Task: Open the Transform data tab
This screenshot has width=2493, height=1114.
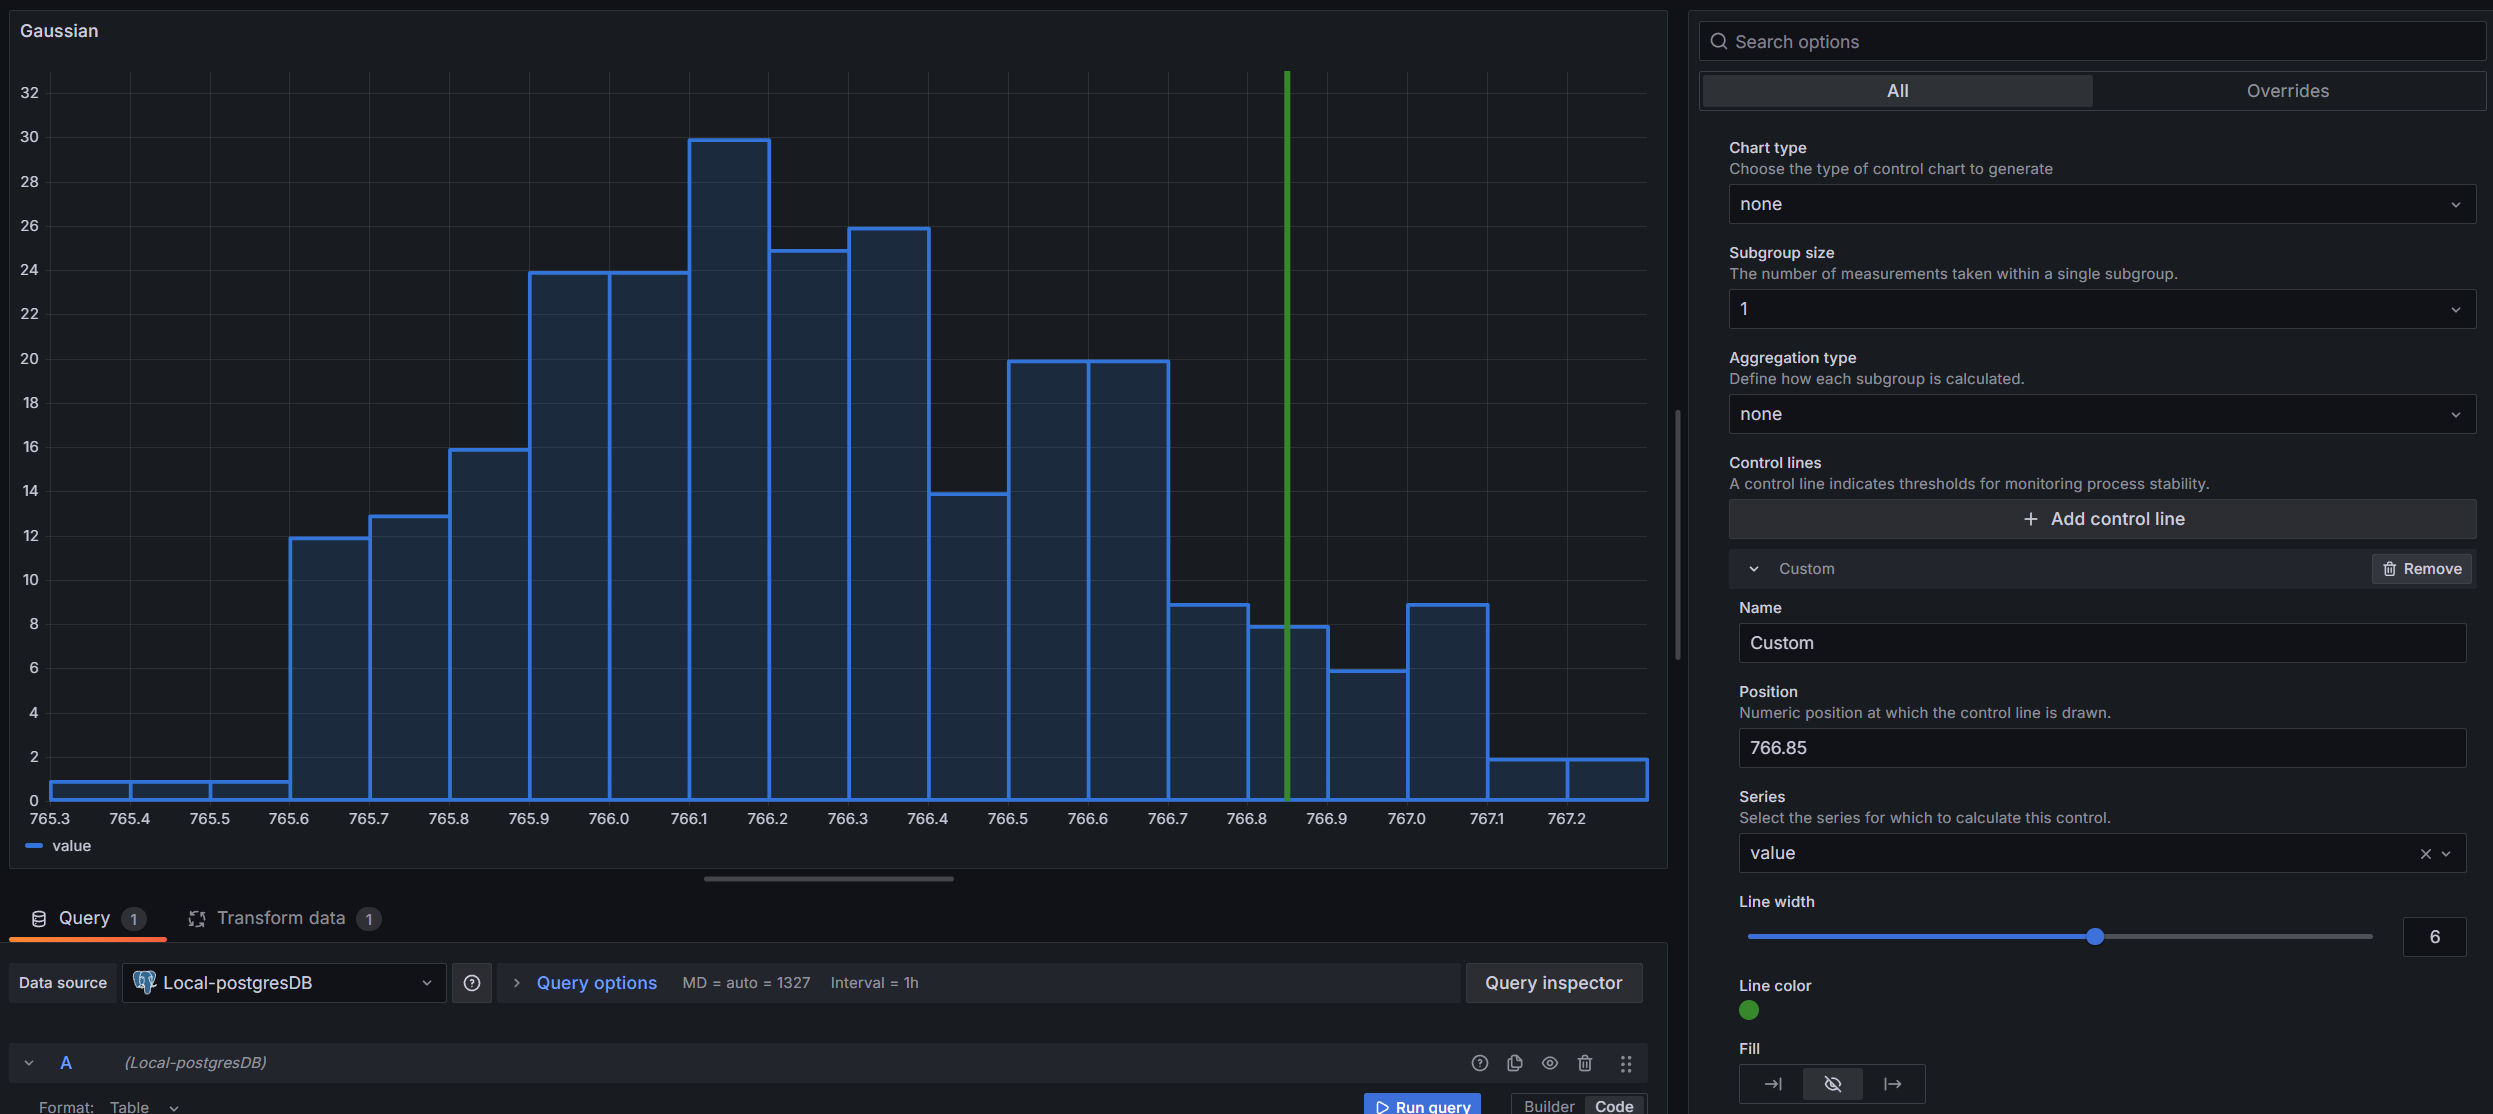Action: click(x=284, y=918)
